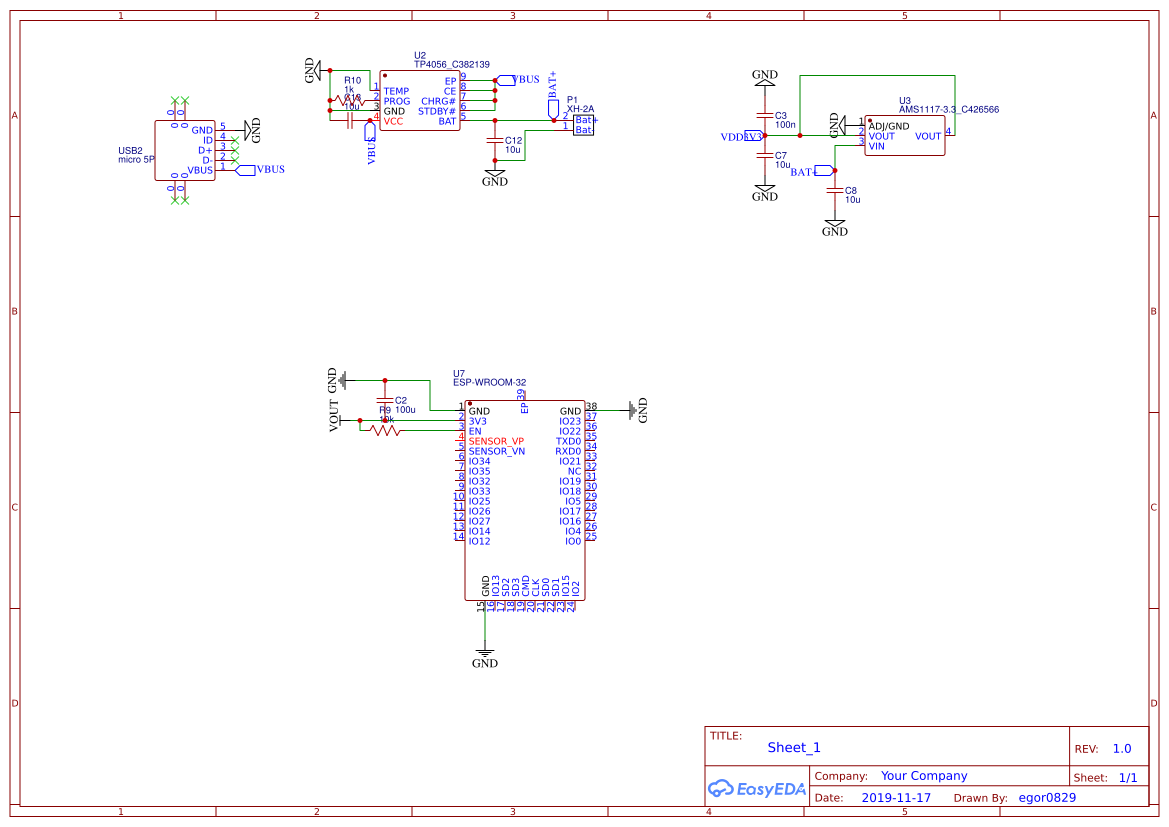The image size is (1169, 827).
Task: Click the REV value 1.0
Action: point(1120,747)
